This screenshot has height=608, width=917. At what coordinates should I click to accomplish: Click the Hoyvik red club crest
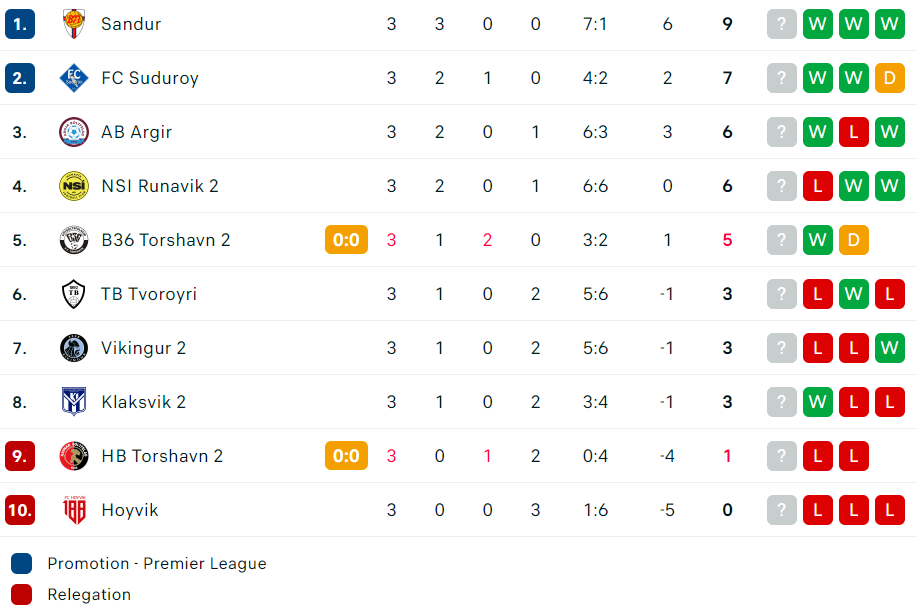click(74, 510)
